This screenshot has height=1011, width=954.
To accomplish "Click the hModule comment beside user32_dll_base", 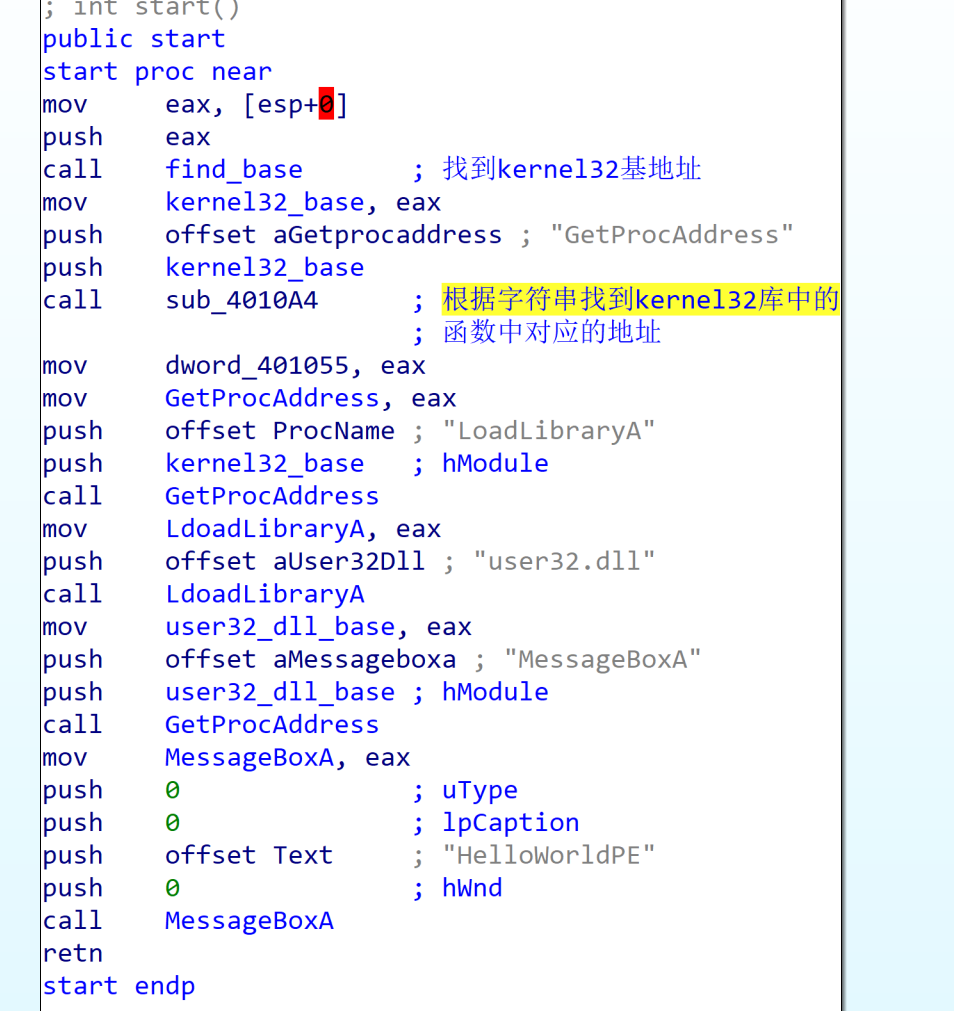I will (x=495, y=692).
